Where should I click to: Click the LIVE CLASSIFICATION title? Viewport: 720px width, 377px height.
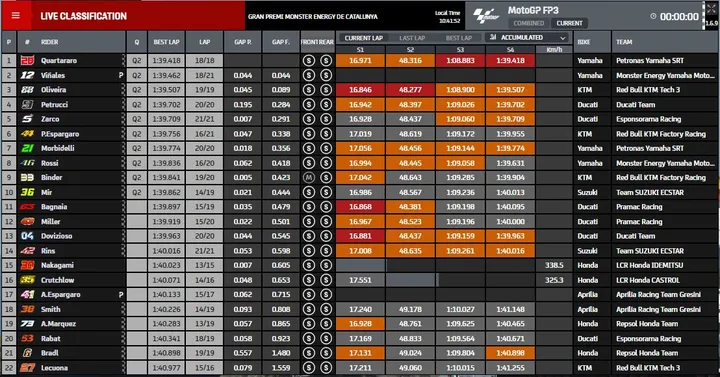pos(83,16)
